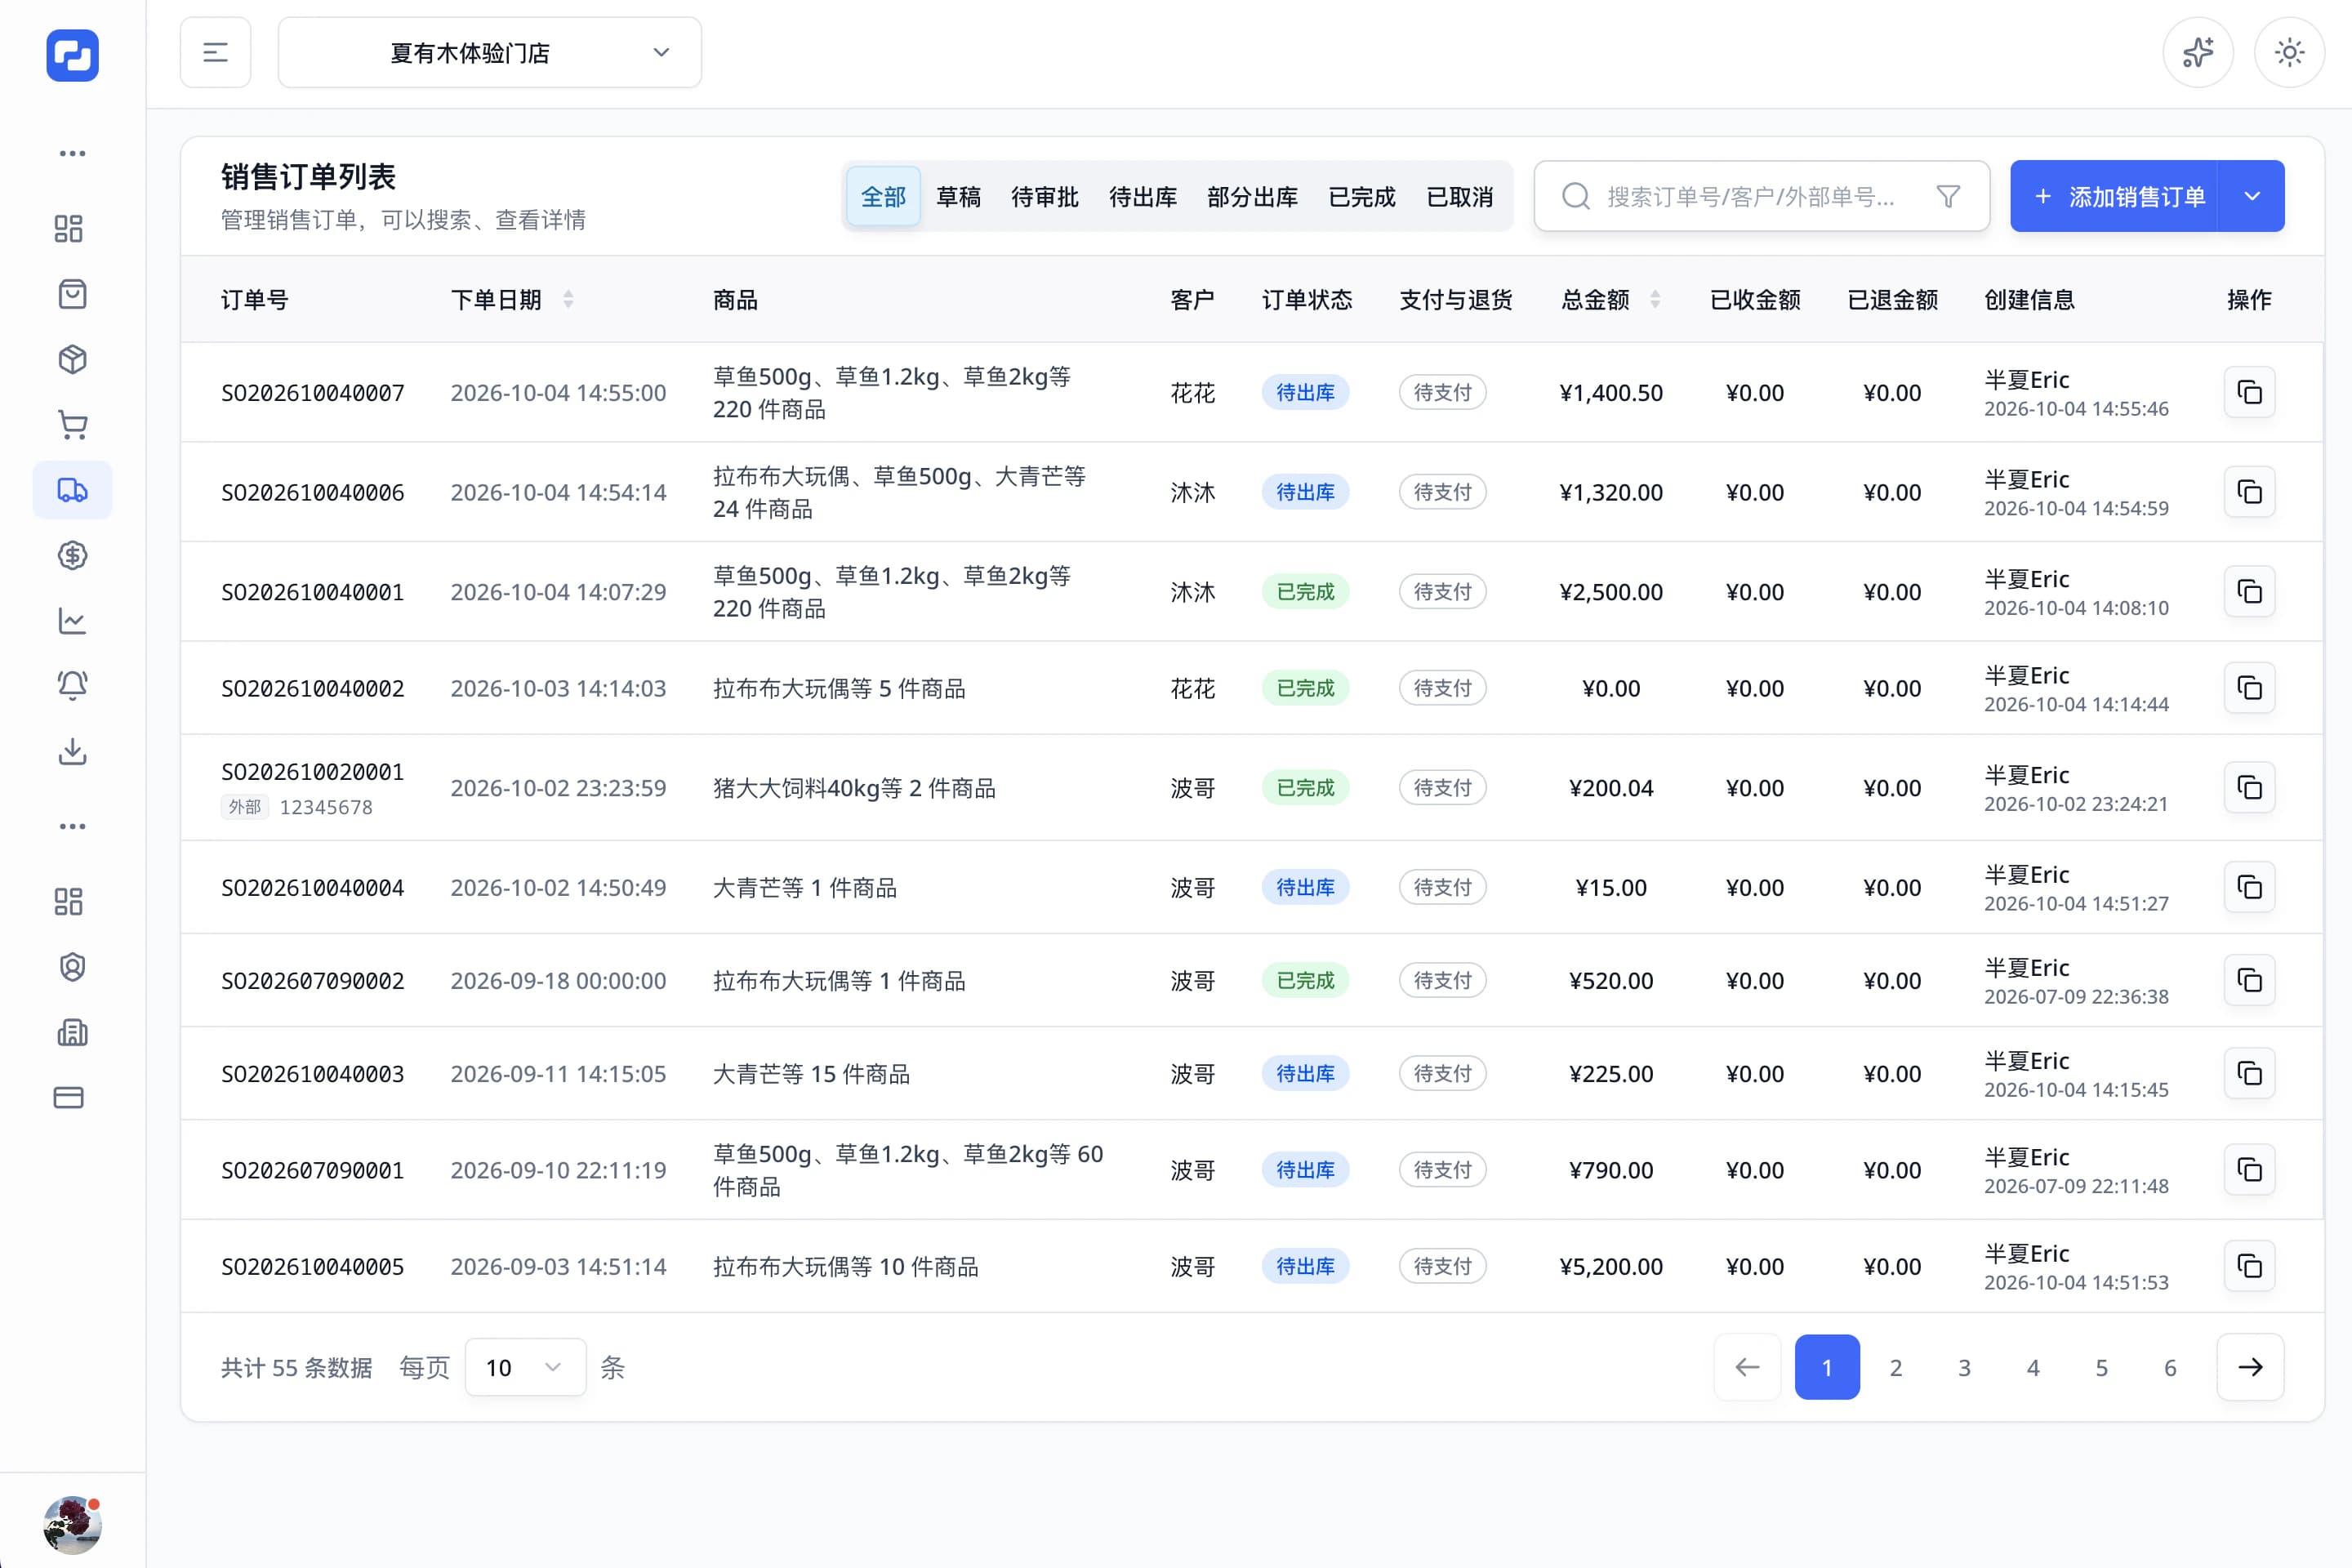Copy order SO202610040007
This screenshot has height=1568, width=2352.
click(x=2249, y=392)
